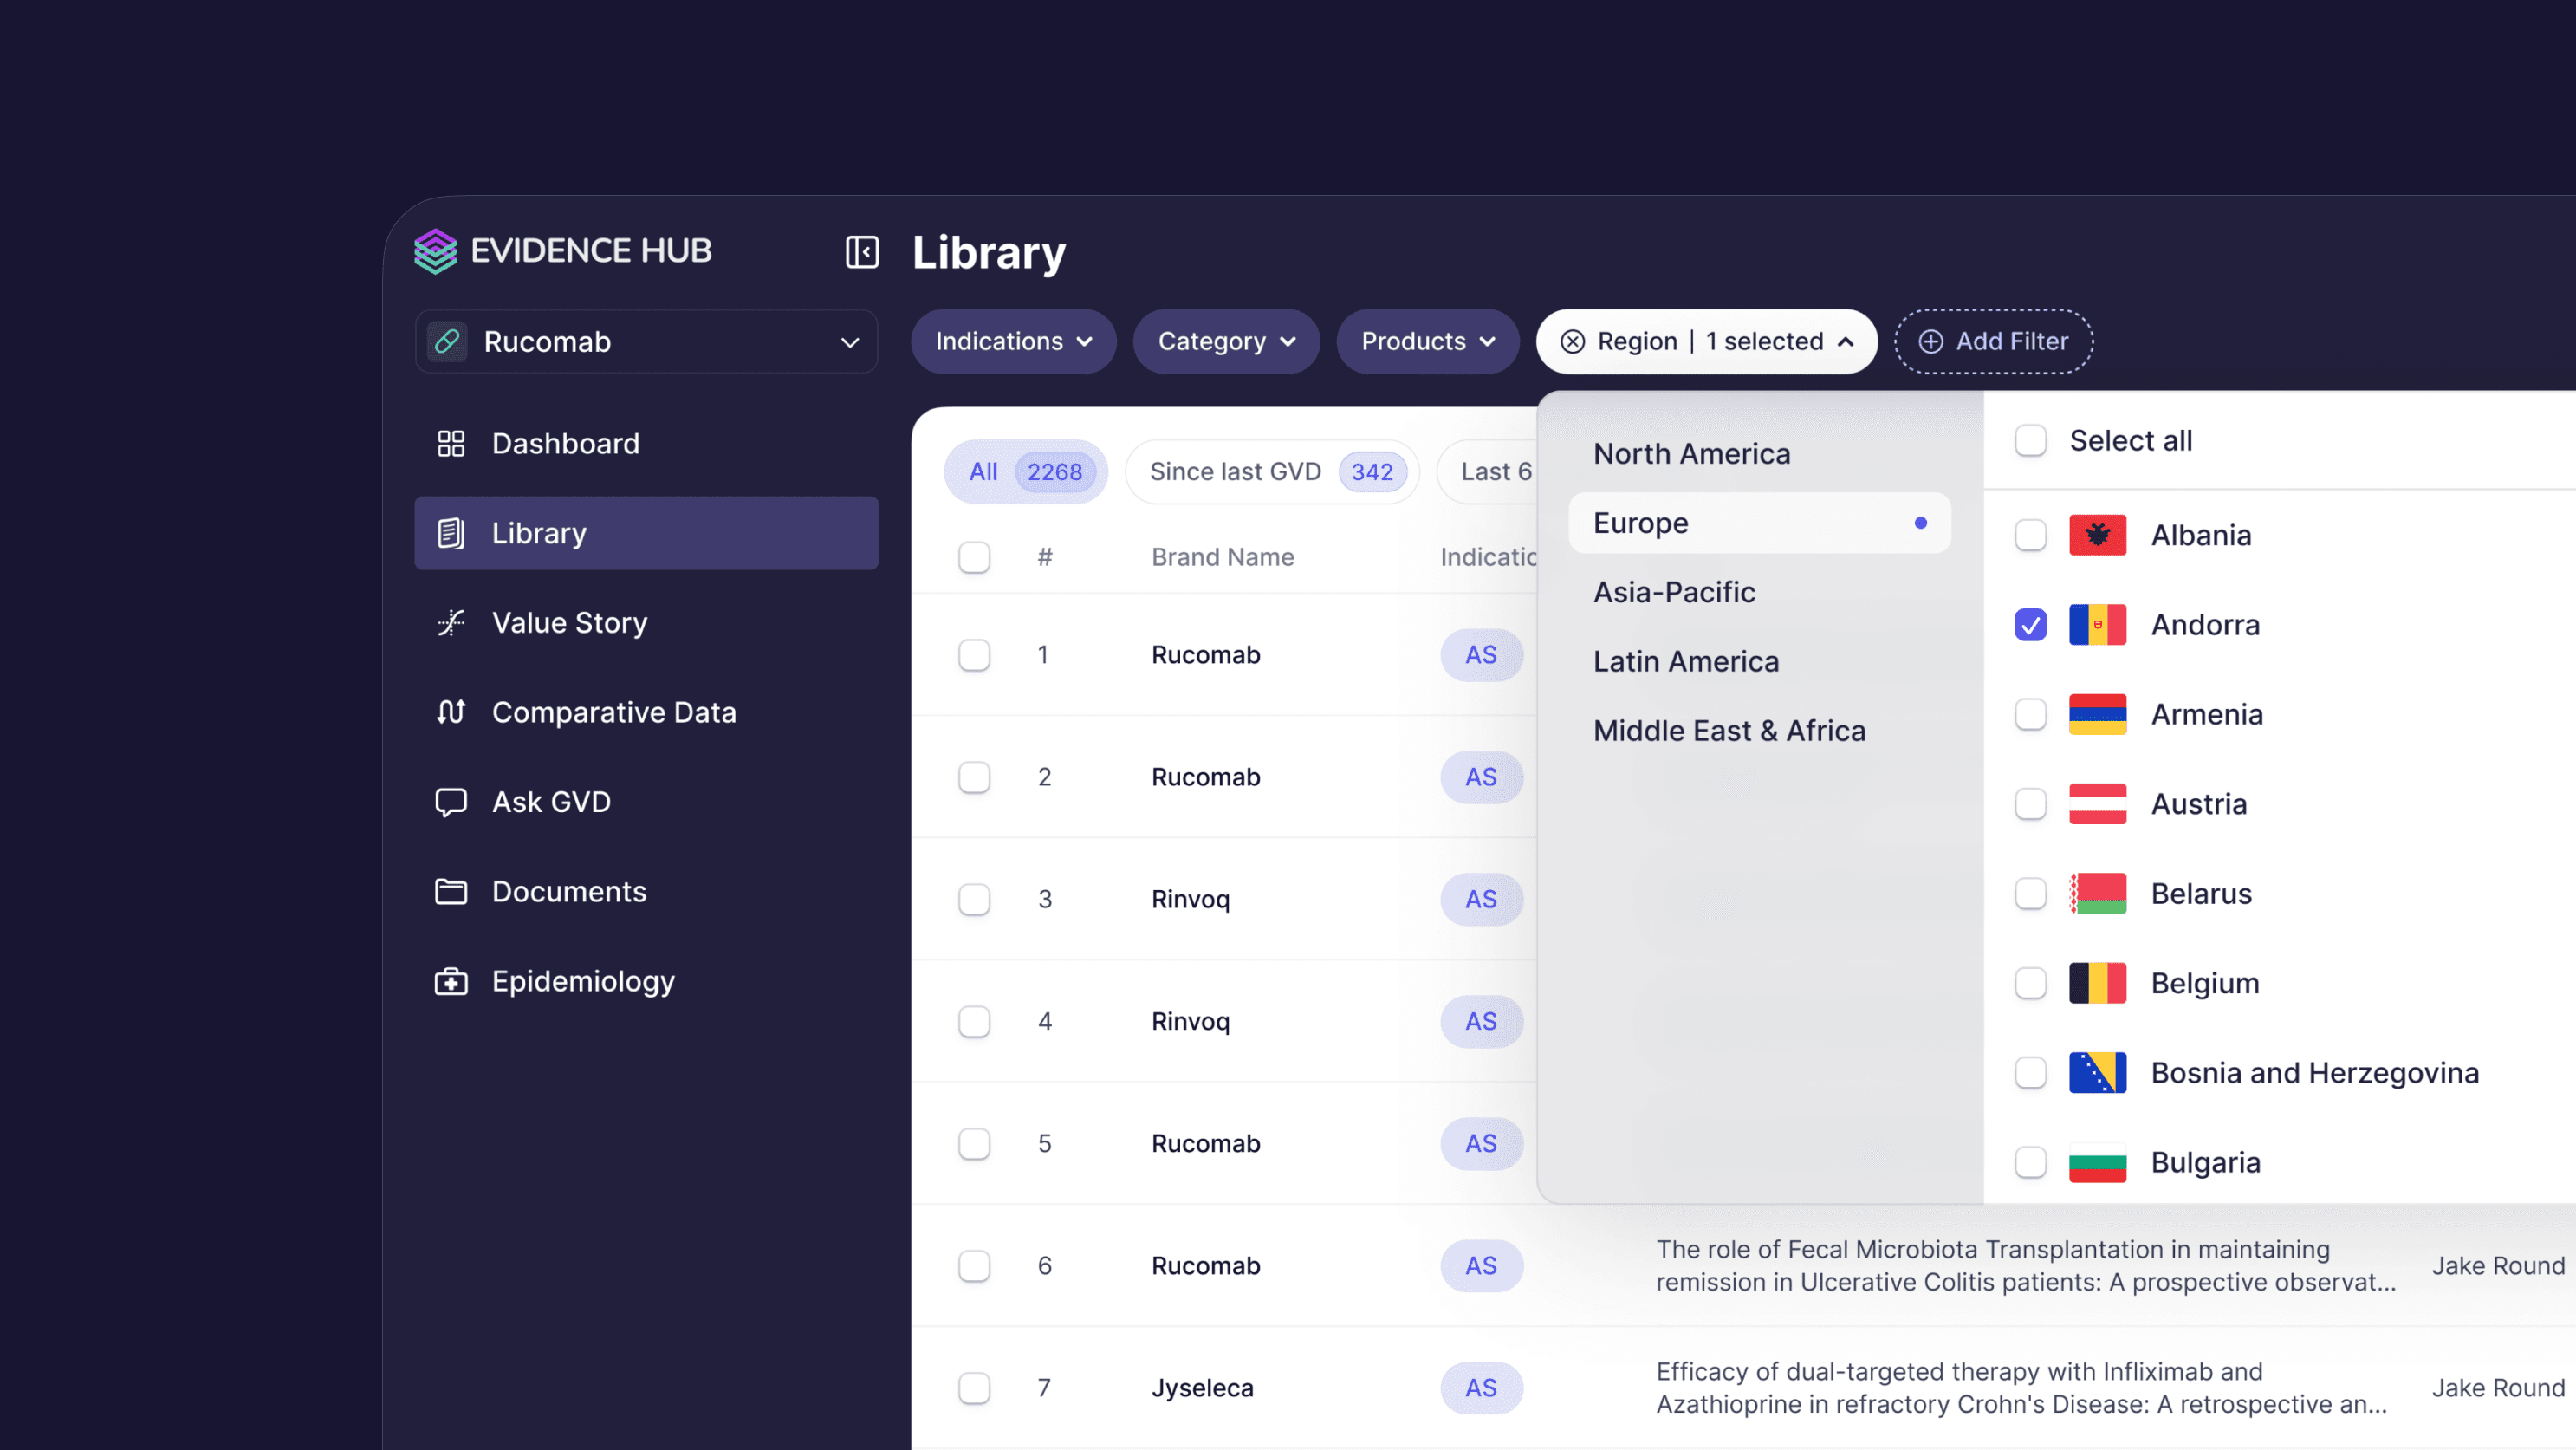
Task: Open the Indications filter dropdown
Action: (1012, 342)
